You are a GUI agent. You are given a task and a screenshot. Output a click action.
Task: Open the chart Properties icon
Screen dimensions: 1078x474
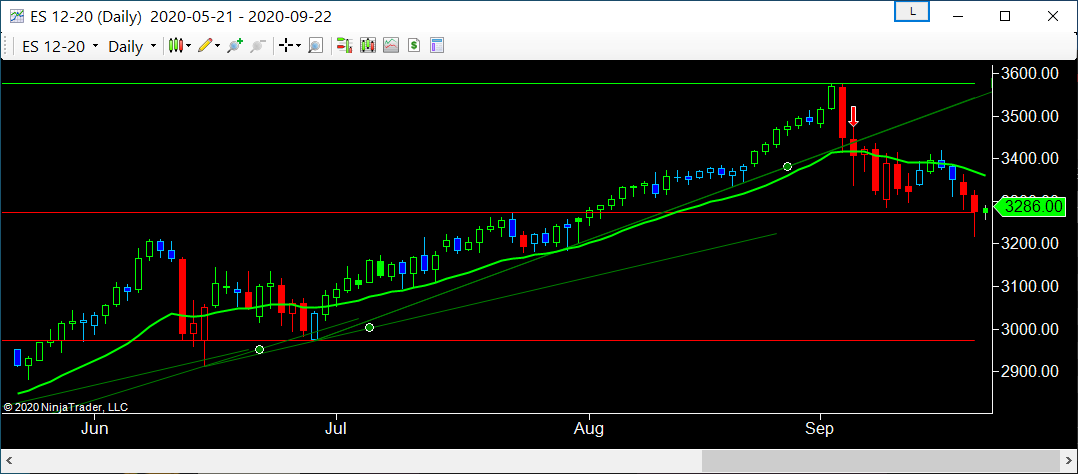click(437, 46)
